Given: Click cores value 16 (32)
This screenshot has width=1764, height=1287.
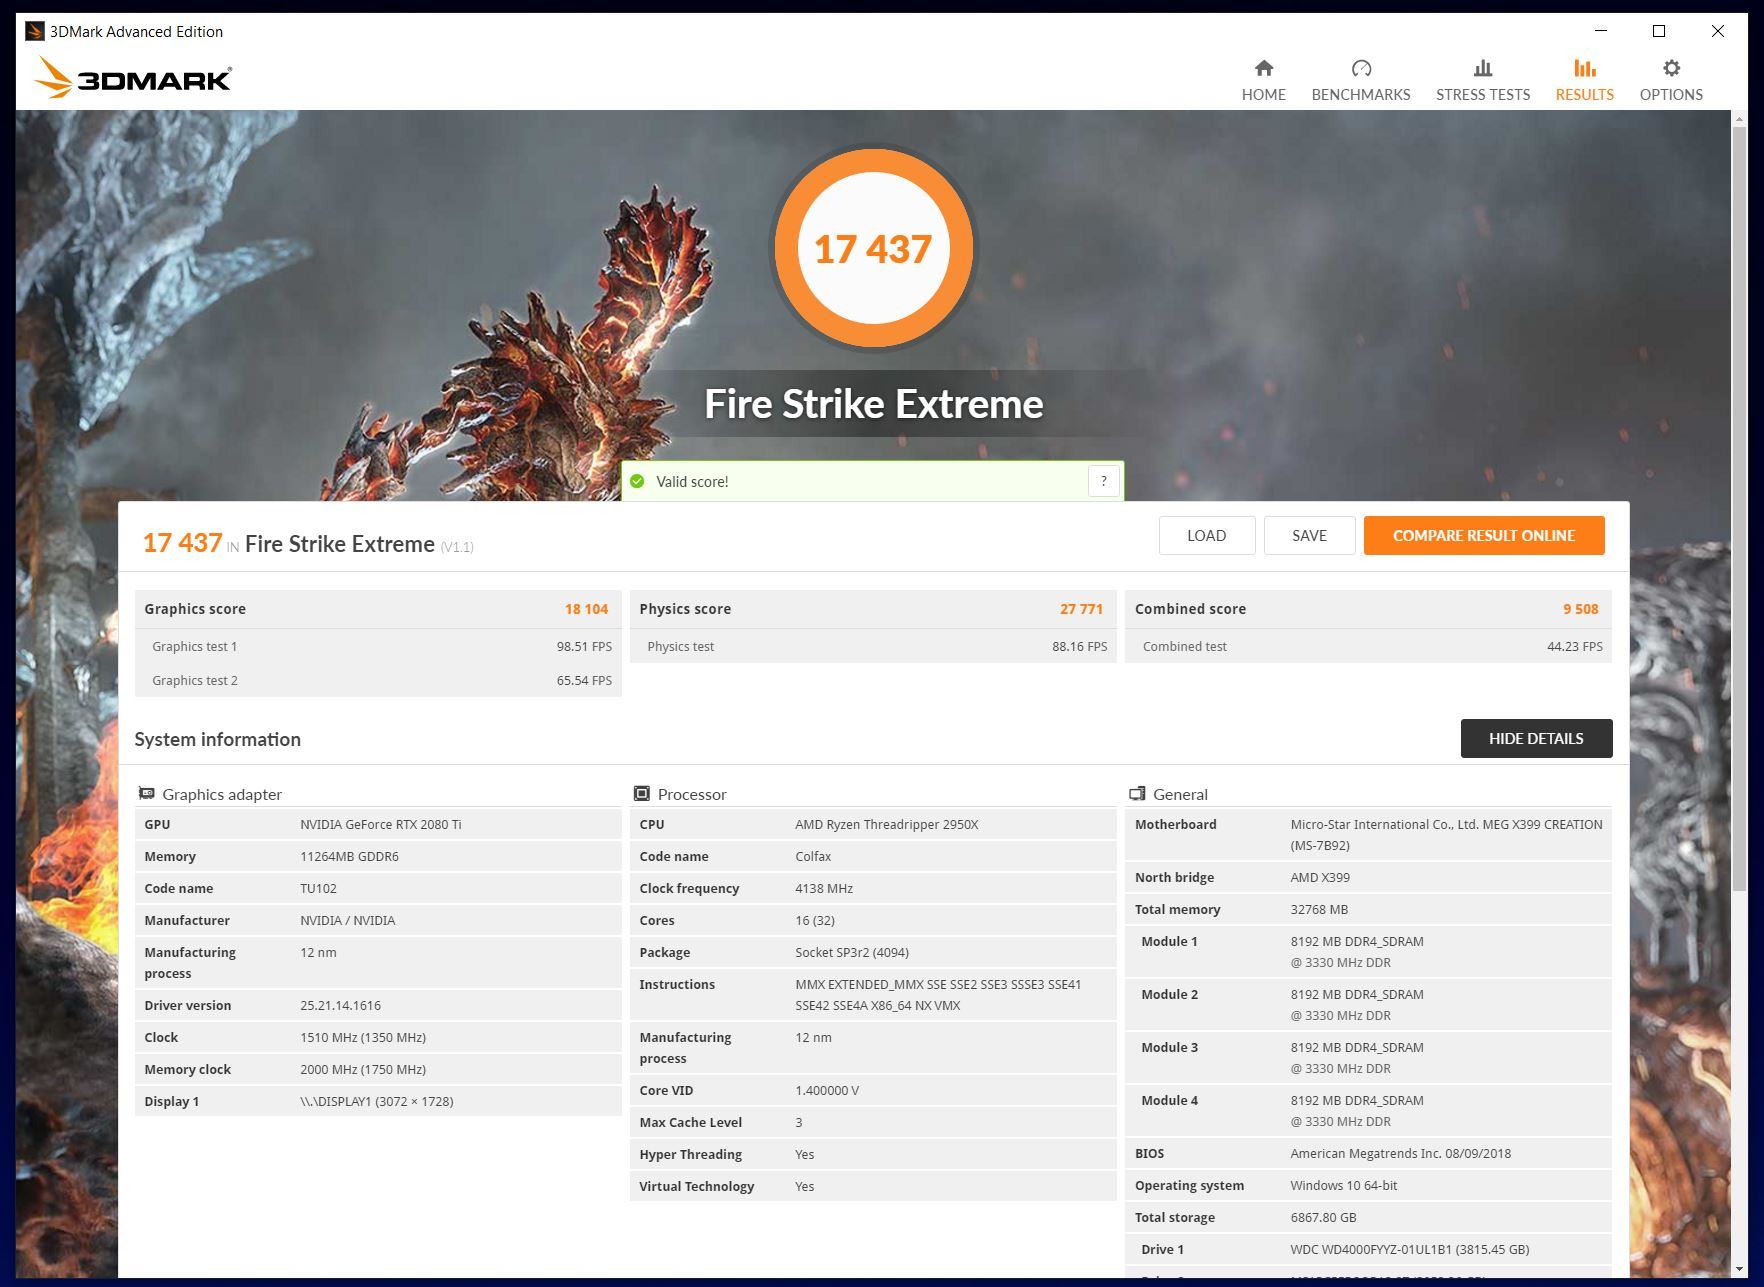Looking at the screenshot, I should (814, 921).
